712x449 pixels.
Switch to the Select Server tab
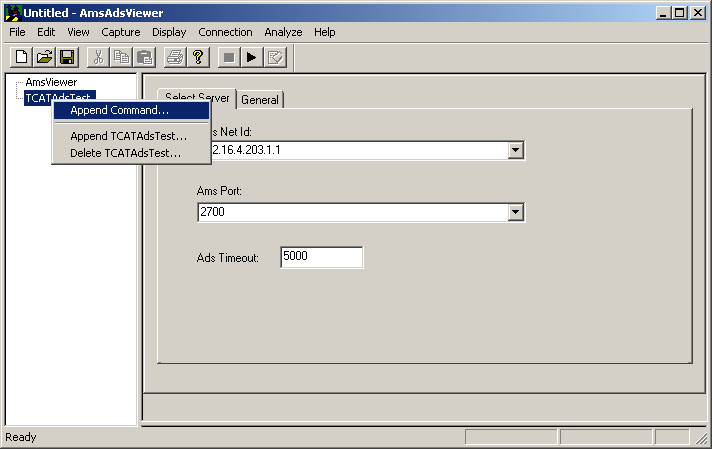pyautogui.click(x=197, y=98)
